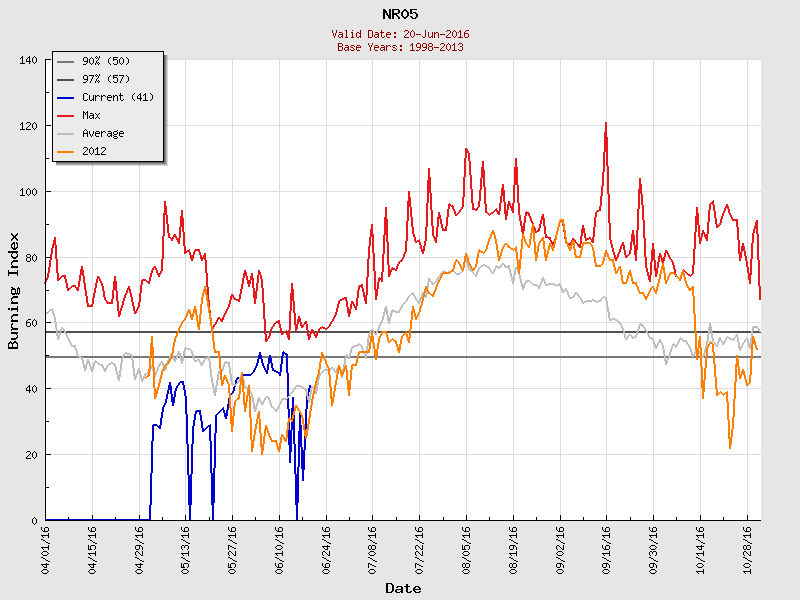This screenshot has width=800, height=600.
Task: Click the 10/28/16 date tick label
Action: coord(746,549)
